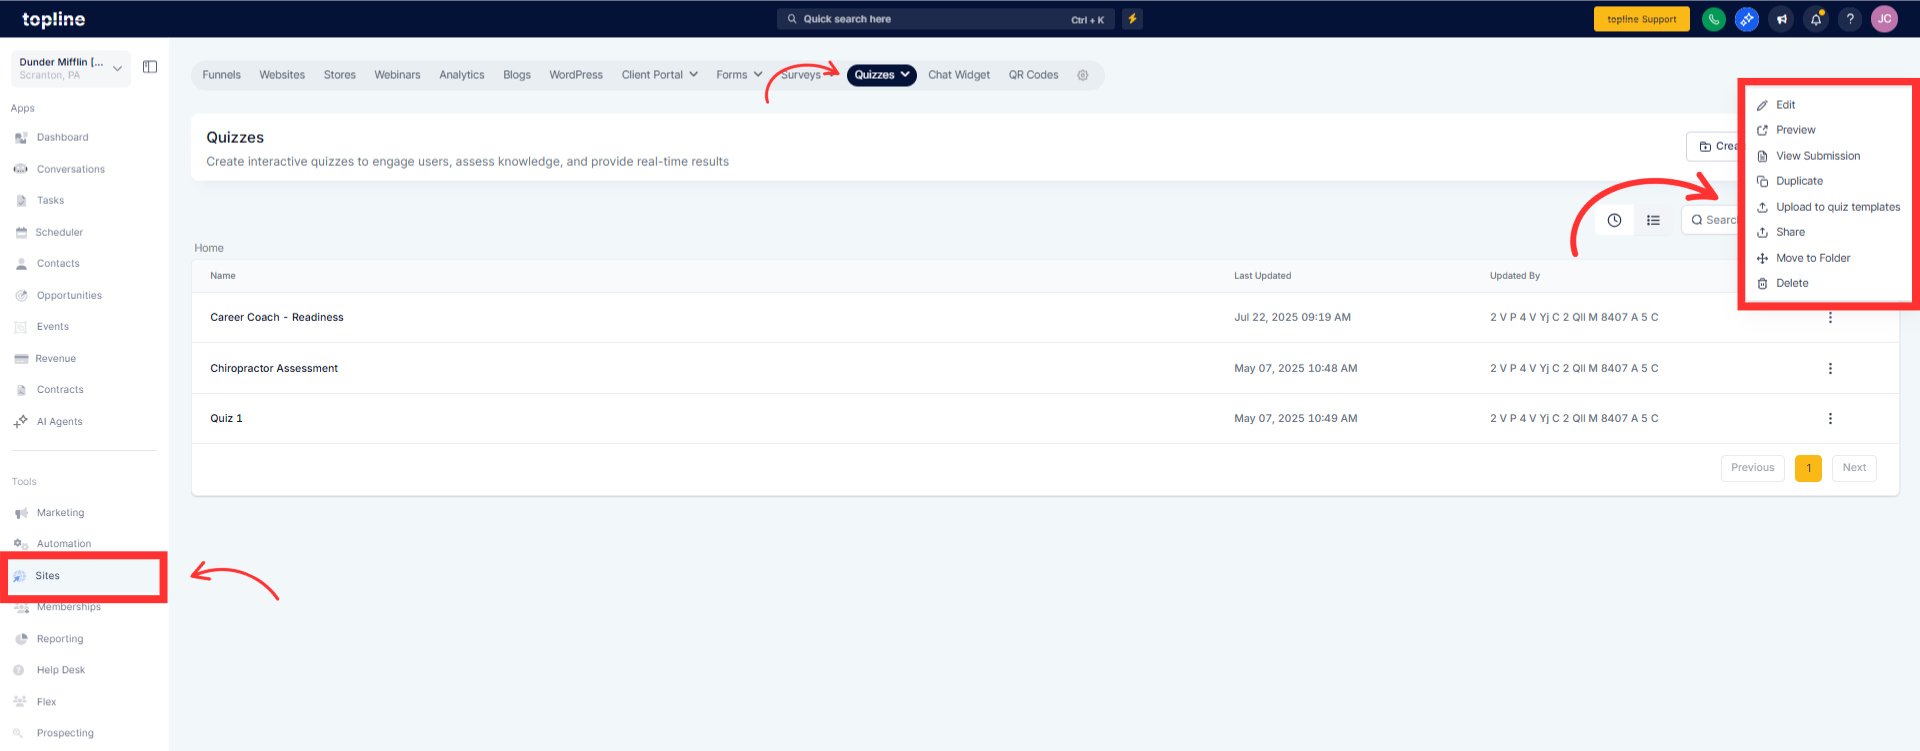1920x751 pixels.
Task: Choose Move to Folder menu option
Action: [1812, 258]
